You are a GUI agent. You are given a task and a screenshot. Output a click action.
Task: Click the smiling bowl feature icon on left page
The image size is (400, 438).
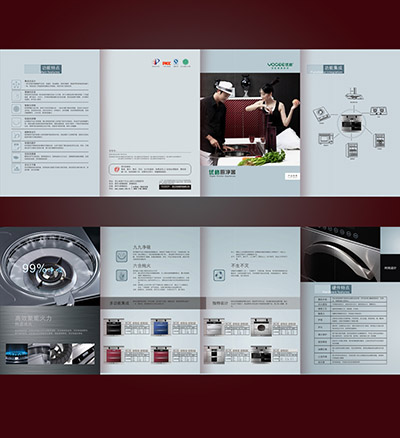click(16, 122)
